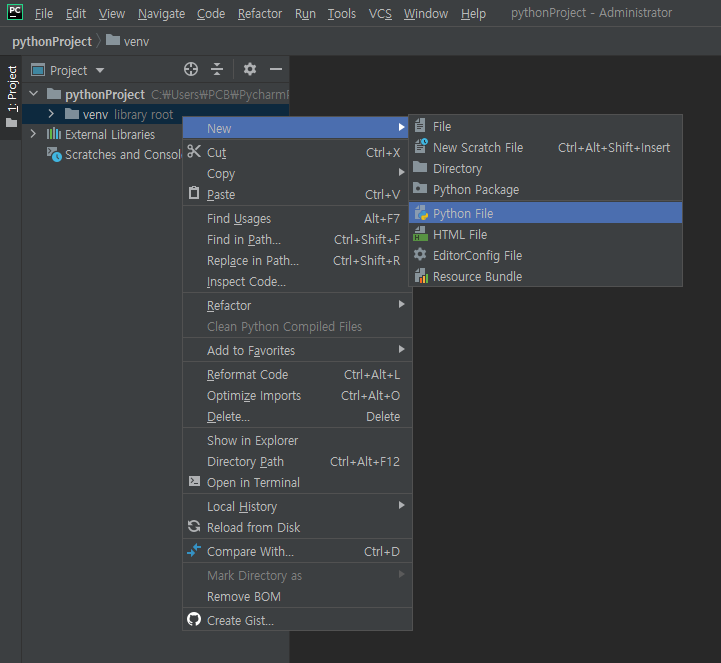Expand the venv folder node
721x663 pixels.
[51, 114]
